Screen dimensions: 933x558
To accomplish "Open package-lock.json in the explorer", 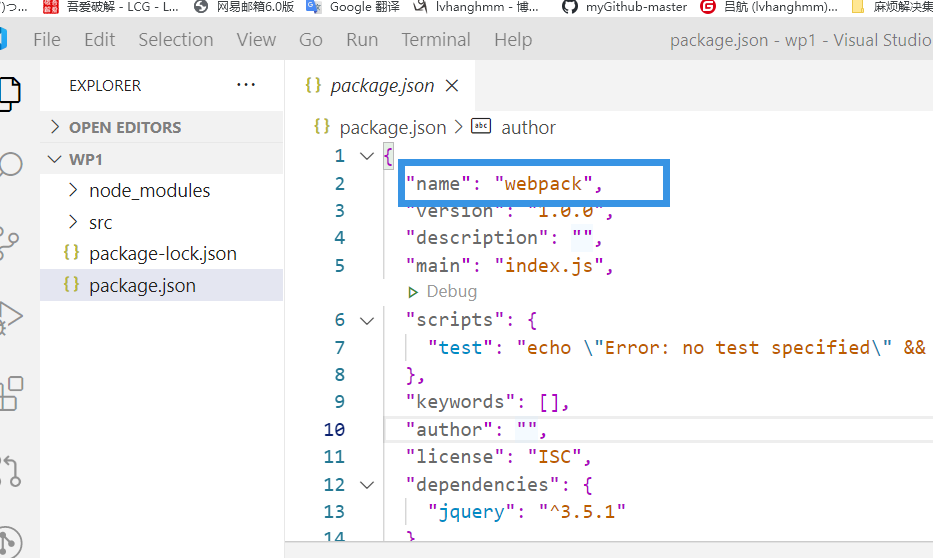I will click(x=161, y=253).
